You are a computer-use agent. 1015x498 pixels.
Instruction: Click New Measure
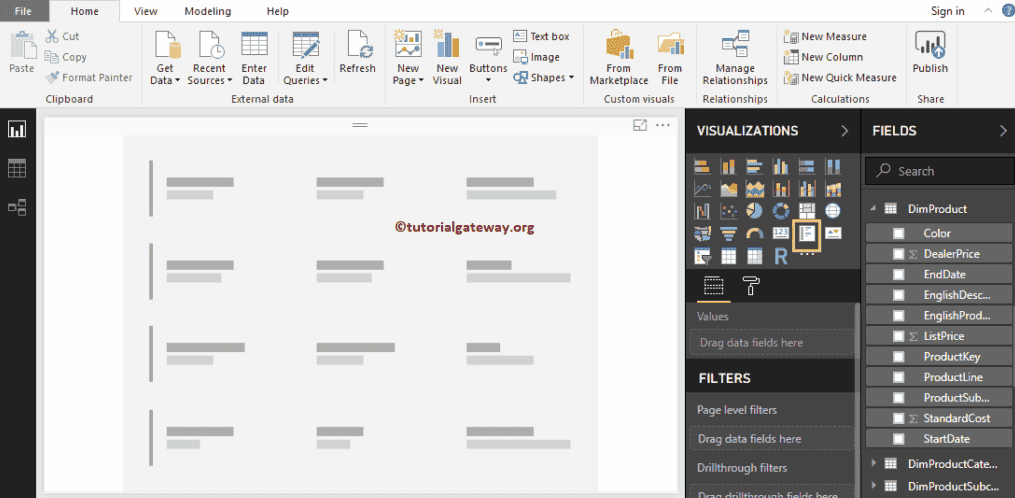(825, 37)
